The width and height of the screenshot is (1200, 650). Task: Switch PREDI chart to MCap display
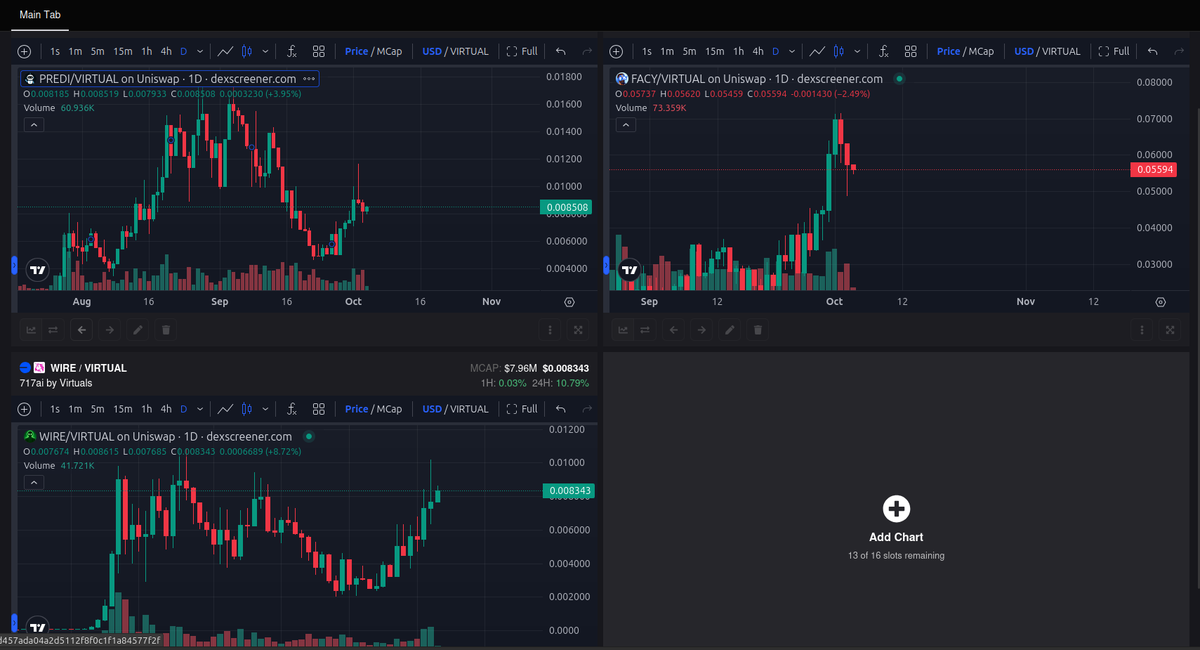point(389,51)
